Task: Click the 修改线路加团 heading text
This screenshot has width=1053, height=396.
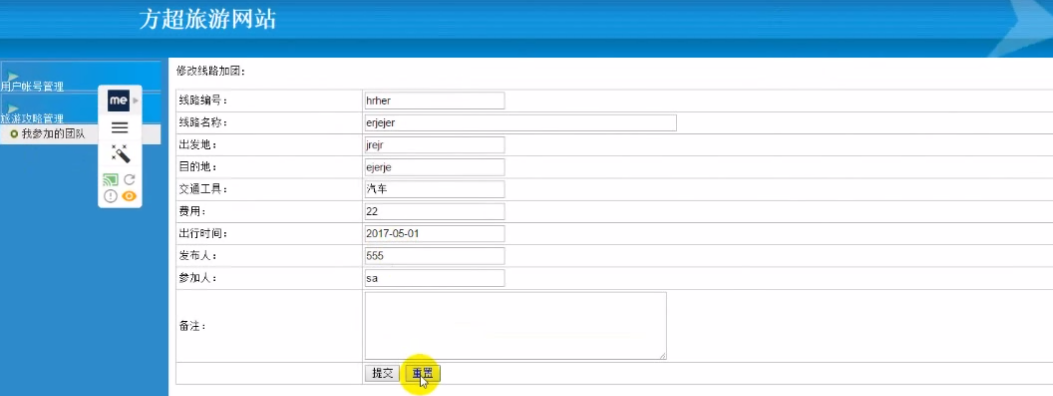Action: point(212,70)
